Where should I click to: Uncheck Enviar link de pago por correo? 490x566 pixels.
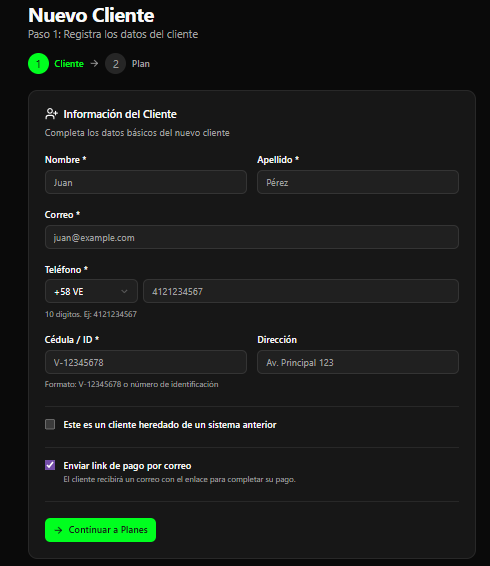[50, 465]
